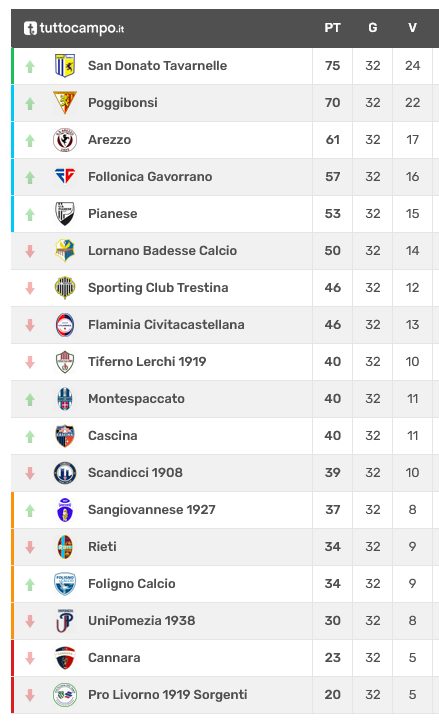Open Pro Livorno 1919 Sorgenti team page

pyautogui.click(x=168, y=694)
